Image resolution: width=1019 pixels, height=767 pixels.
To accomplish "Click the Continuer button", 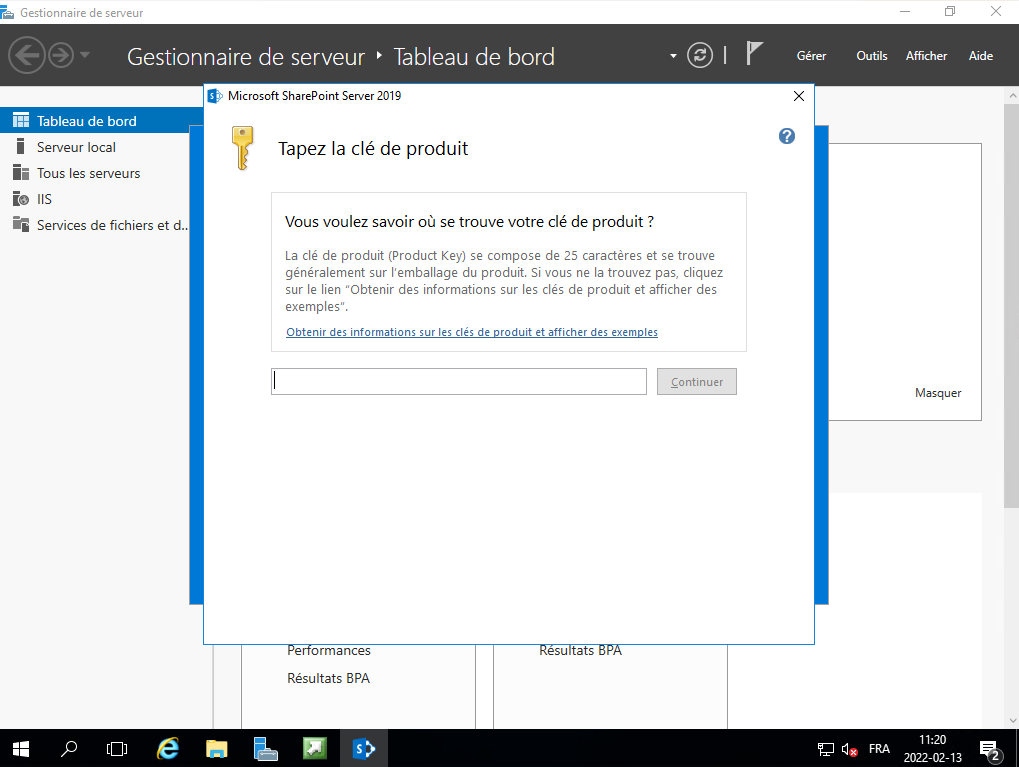I will tap(696, 382).
